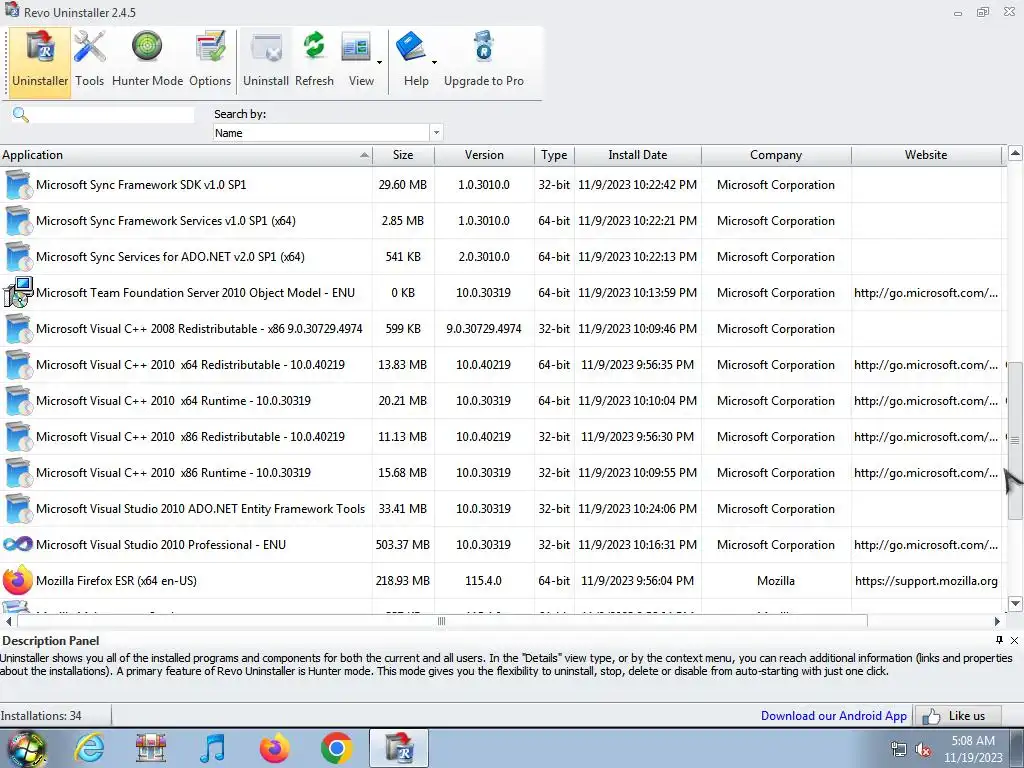Open Firefox from the taskbar
The image size is (1024, 768).
[x=274, y=748]
